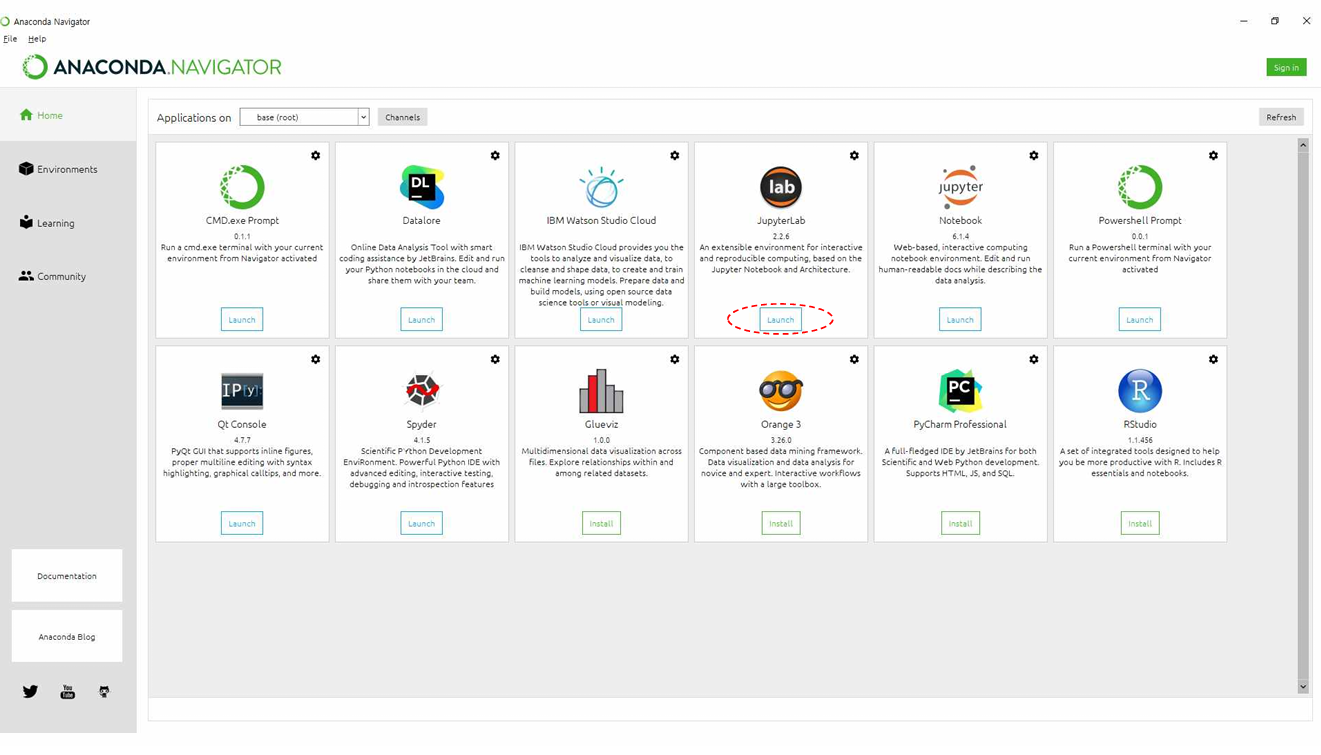
Task: Open the Anaconda Blog link box
Action: coord(67,636)
